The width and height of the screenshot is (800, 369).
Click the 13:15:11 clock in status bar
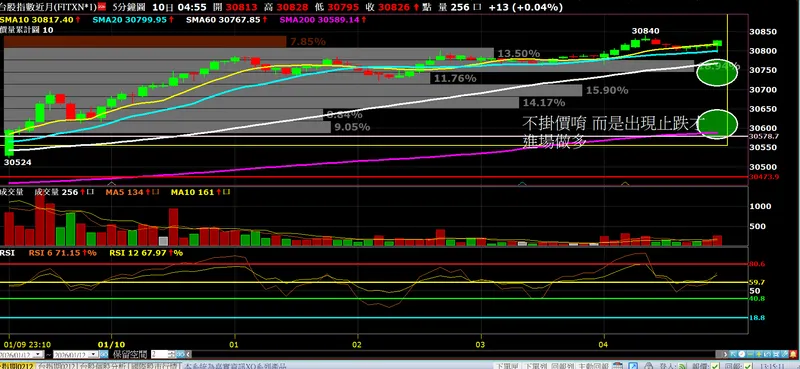tap(772, 365)
